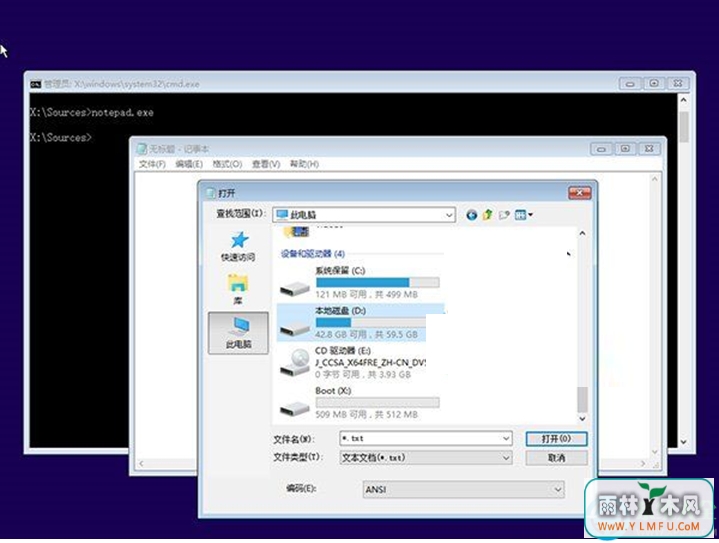Click the Back arrow icon in Open dialog
This screenshot has width=719, height=543.
pyautogui.click(x=471, y=215)
